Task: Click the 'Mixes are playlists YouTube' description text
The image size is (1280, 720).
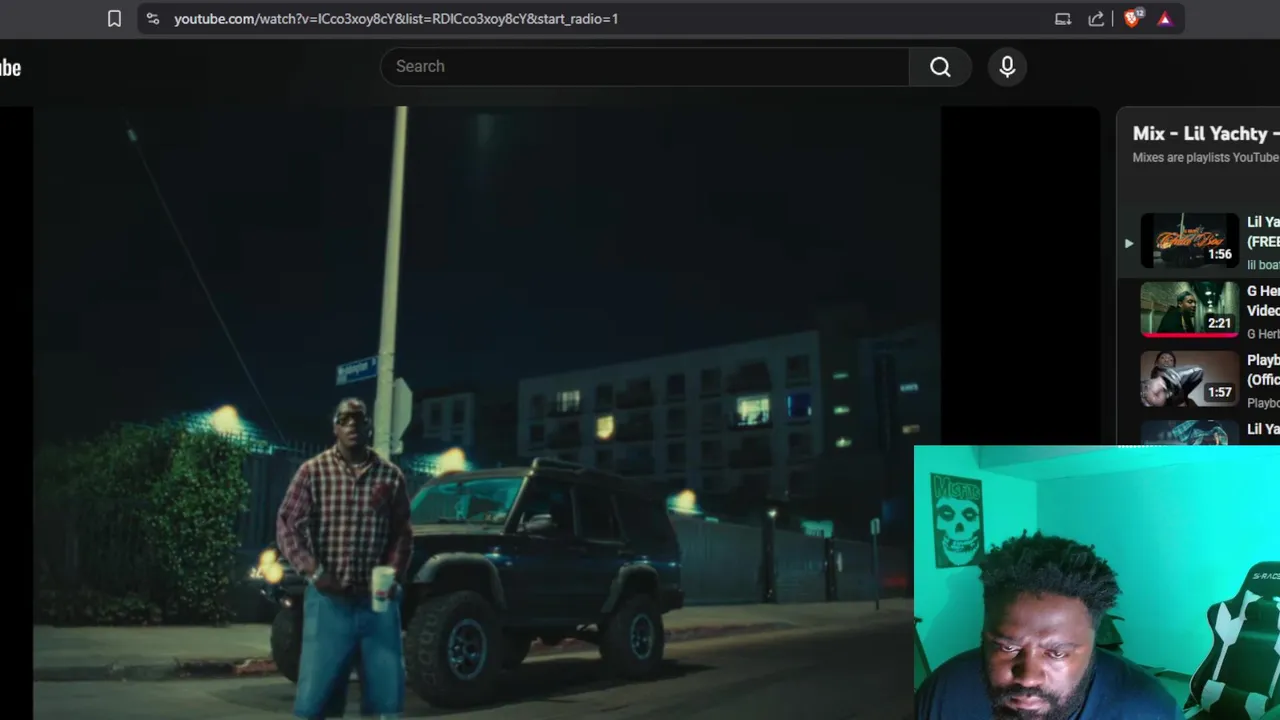Action: click(1206, 157)
